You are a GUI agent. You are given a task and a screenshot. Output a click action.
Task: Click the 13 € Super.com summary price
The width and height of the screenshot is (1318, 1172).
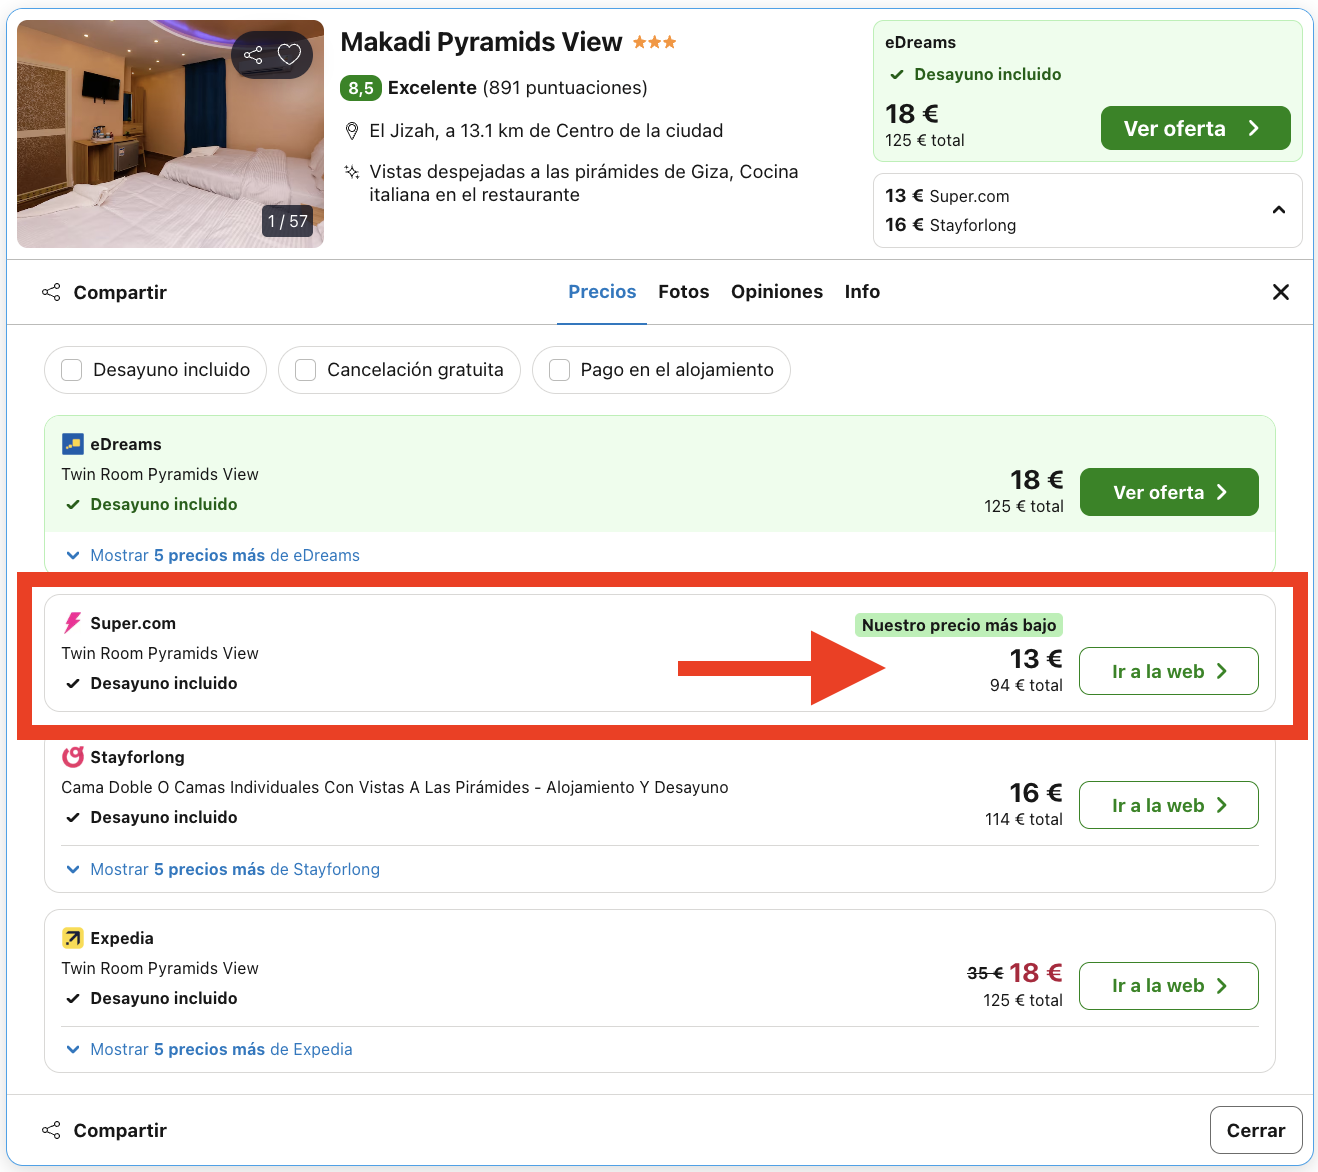[947, 196]
